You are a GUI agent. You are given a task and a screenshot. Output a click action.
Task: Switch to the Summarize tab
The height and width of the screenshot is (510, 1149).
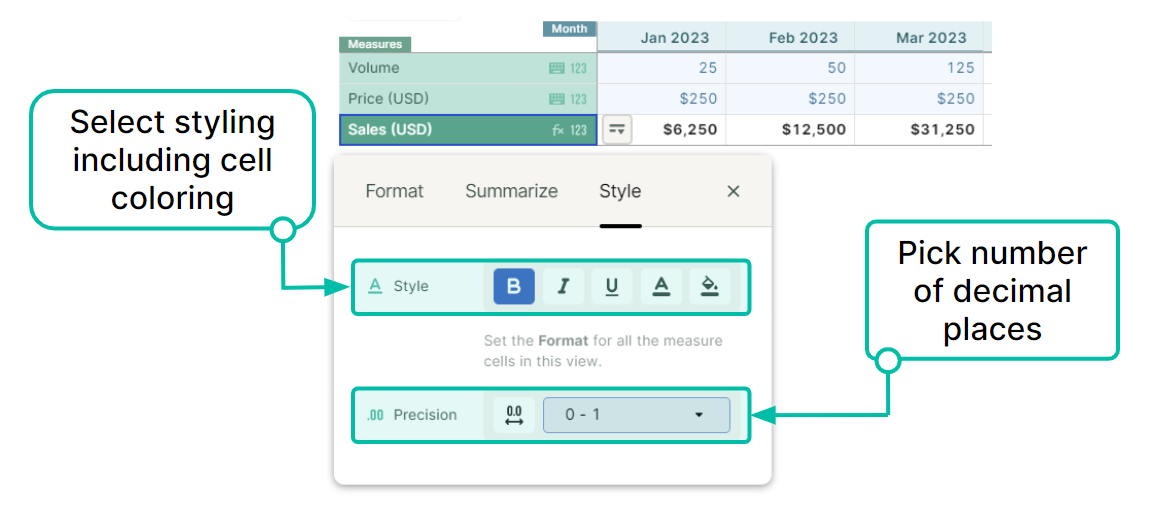[511, 191]
